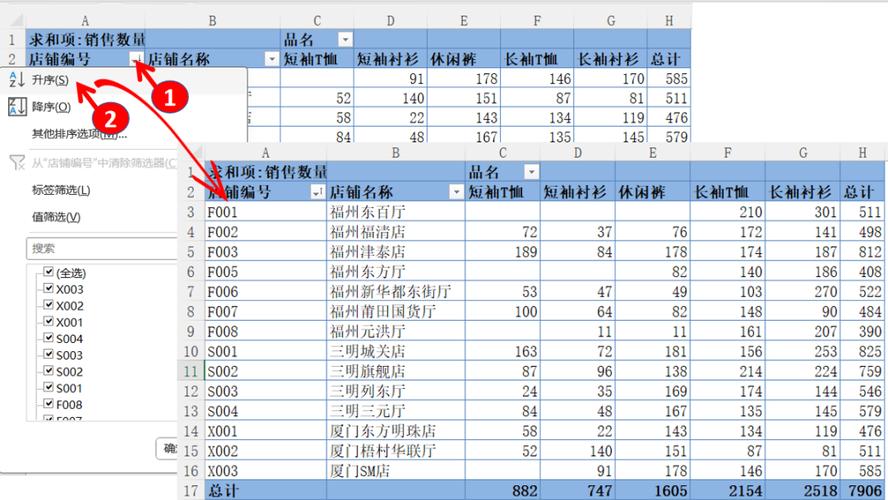Choose 降序(O) in the sort menu
Screen dimensions: 888x500
coord(51,107)
